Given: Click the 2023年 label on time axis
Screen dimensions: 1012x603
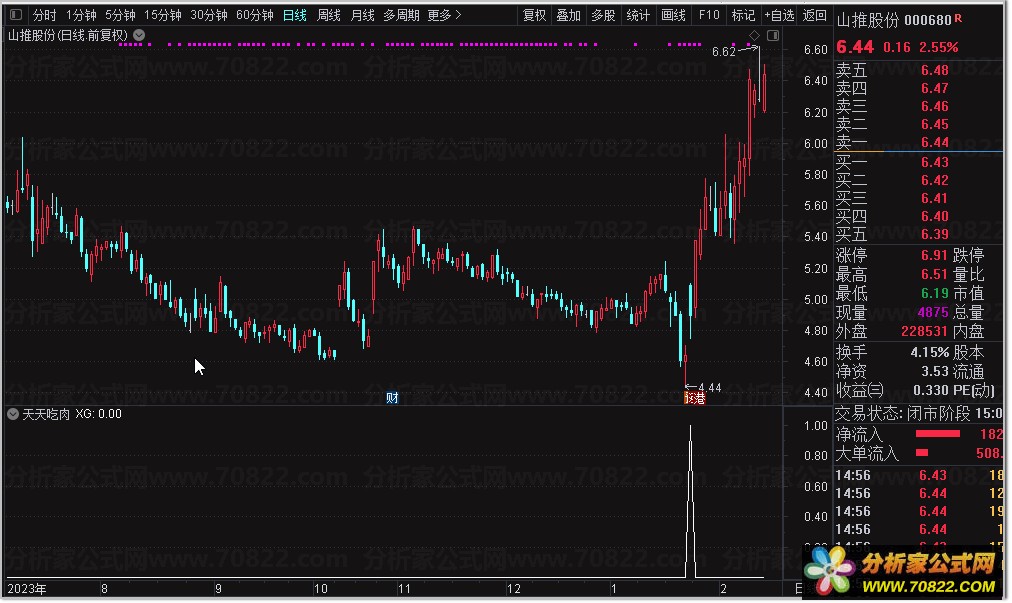Looking at the screenshot, I should [x=26, y=589].
